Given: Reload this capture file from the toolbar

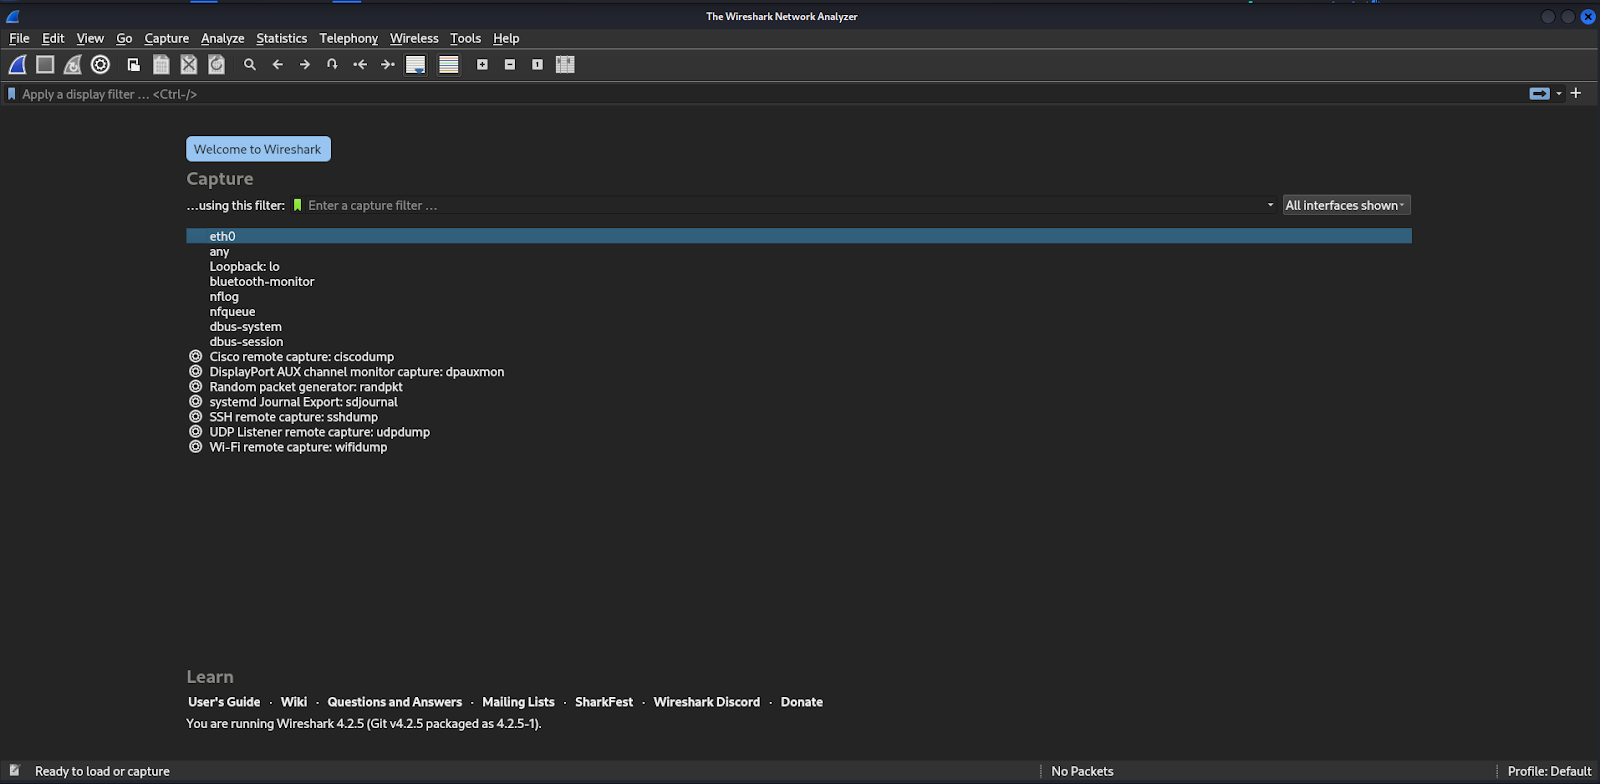Looking at the screenshot, I should (216, 65).
